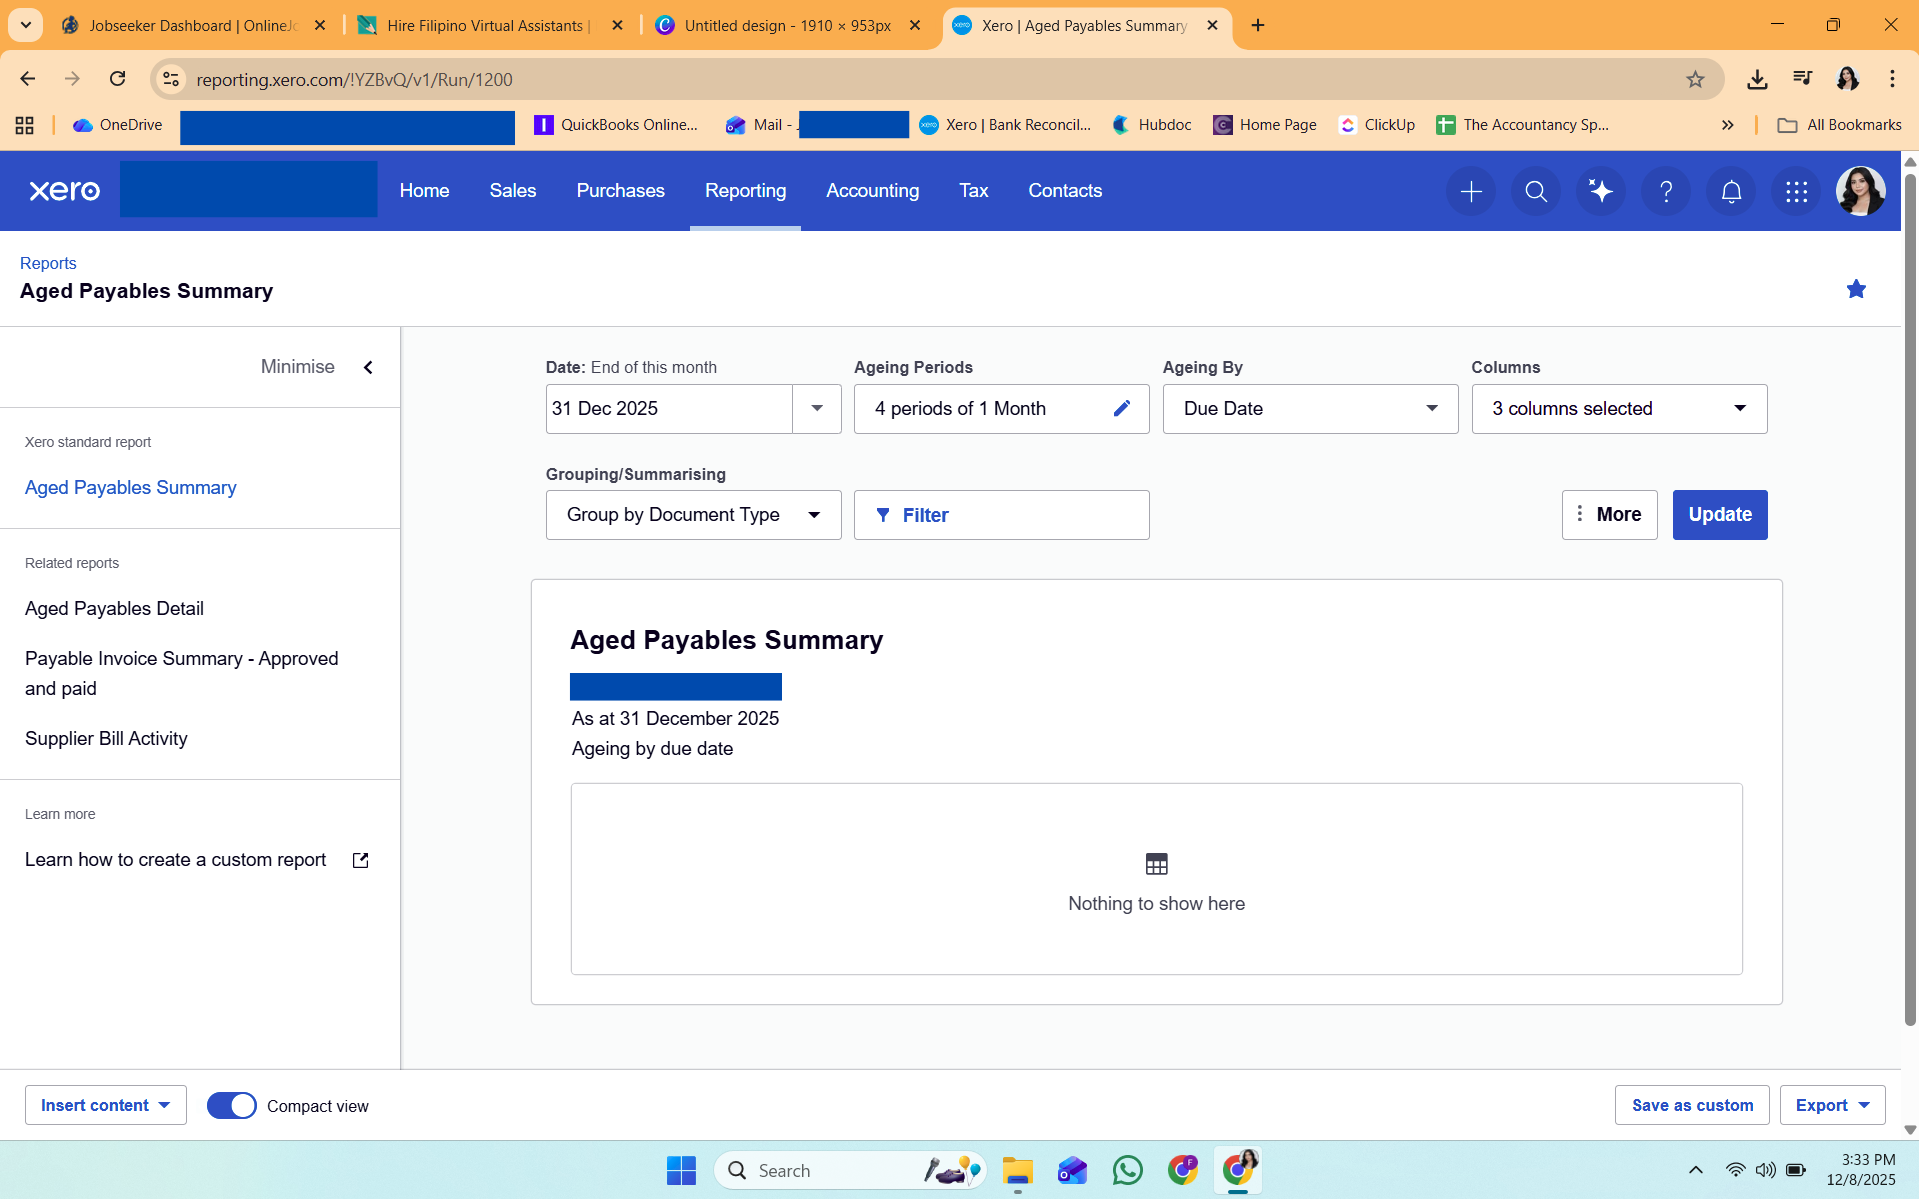Open the Xero apps grid menu
Viewport: 1919px width, 1199px height.
(x=1796, y=191)
